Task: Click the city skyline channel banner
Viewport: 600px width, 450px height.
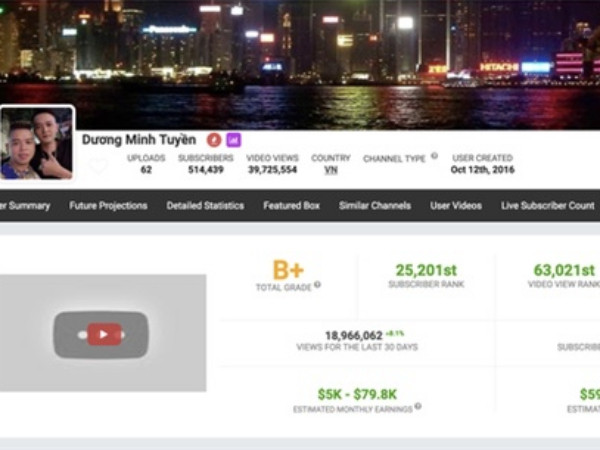Action: click(300, 63)
